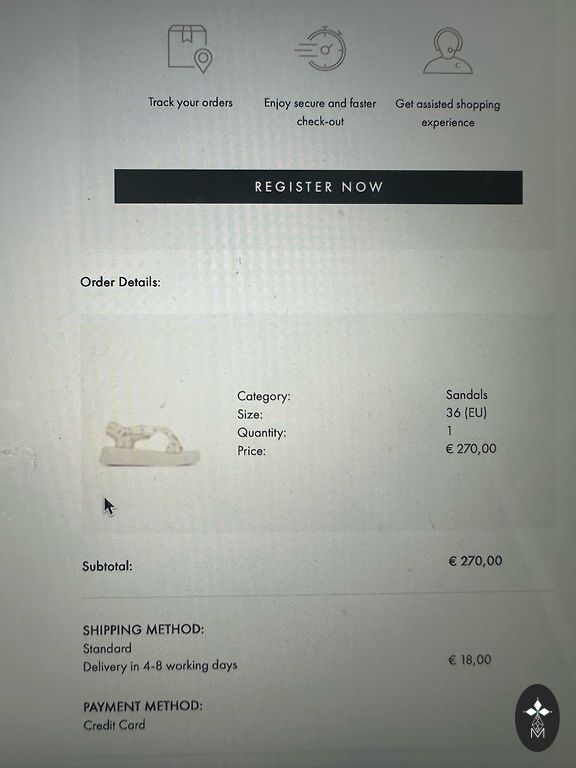Click the Register Now button
The image size is (576, 768).
318,187
